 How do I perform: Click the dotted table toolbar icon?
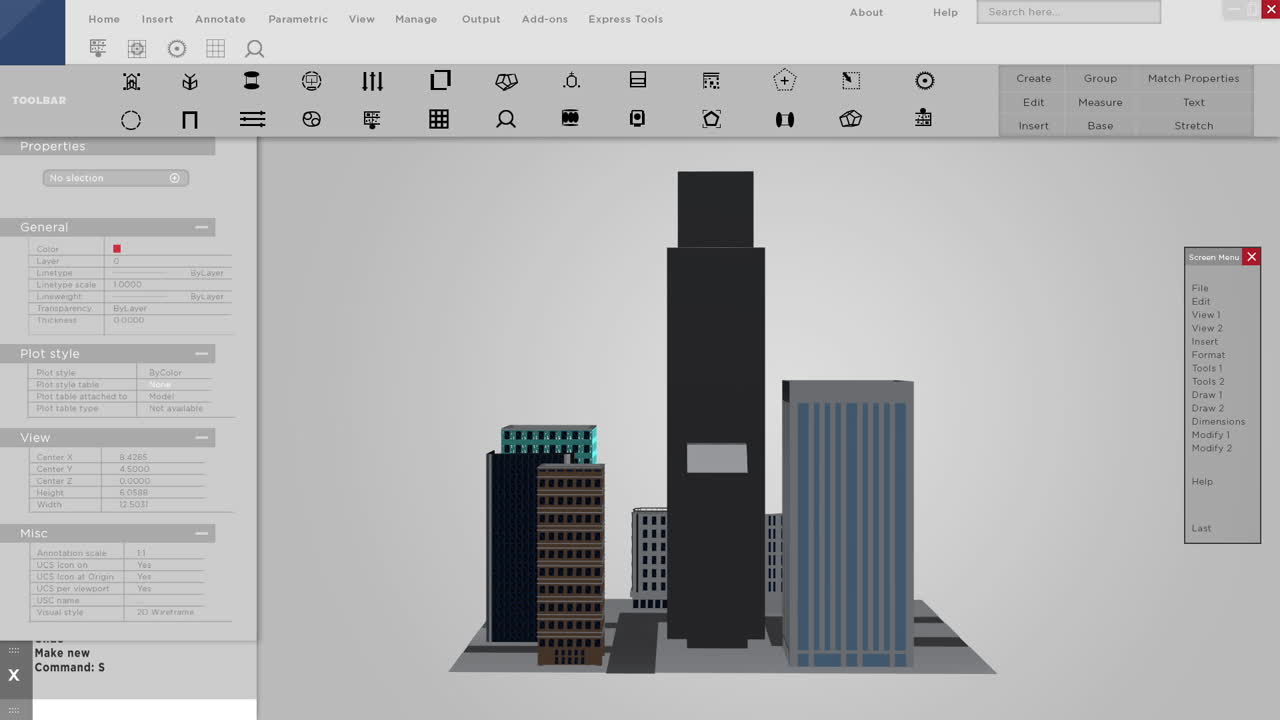[711, 81]
